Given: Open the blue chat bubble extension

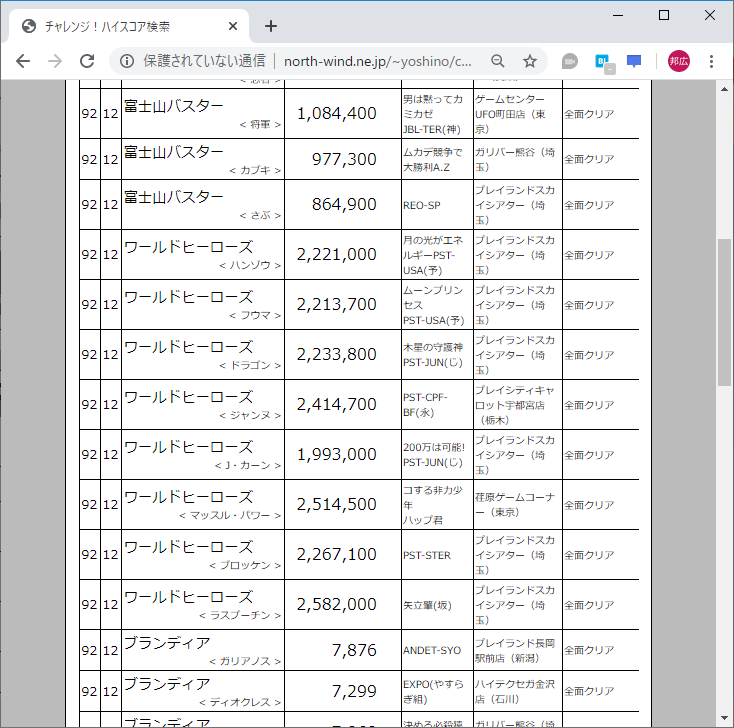Looking at the screenshot, I should 634,61.
